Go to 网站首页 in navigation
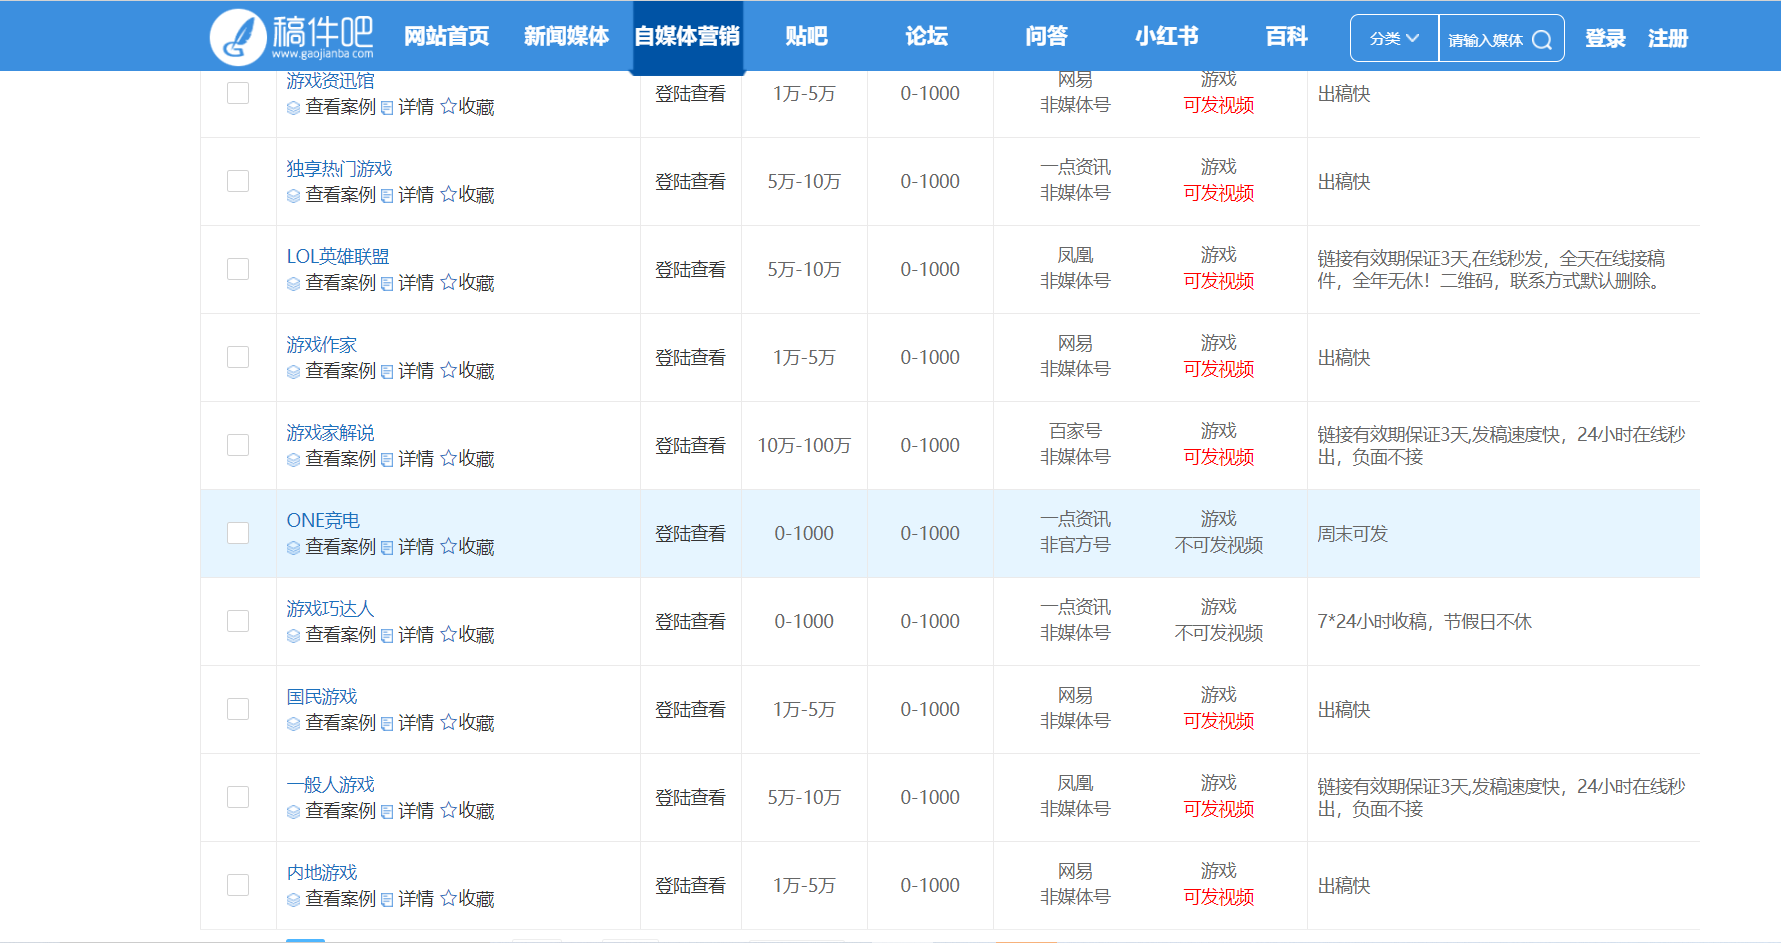 (447, 37)
